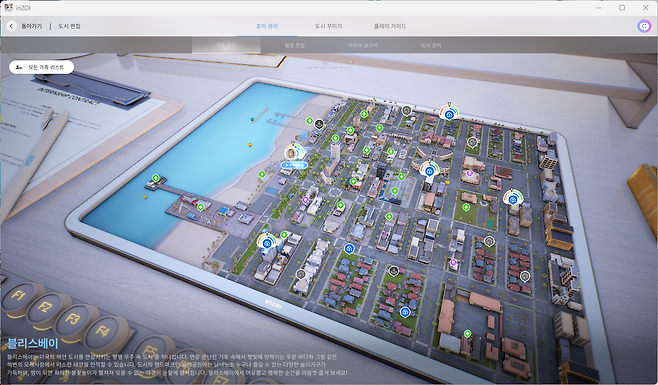
Task: Select the 조이 관리 tab
Action: [x=267, y=26]
